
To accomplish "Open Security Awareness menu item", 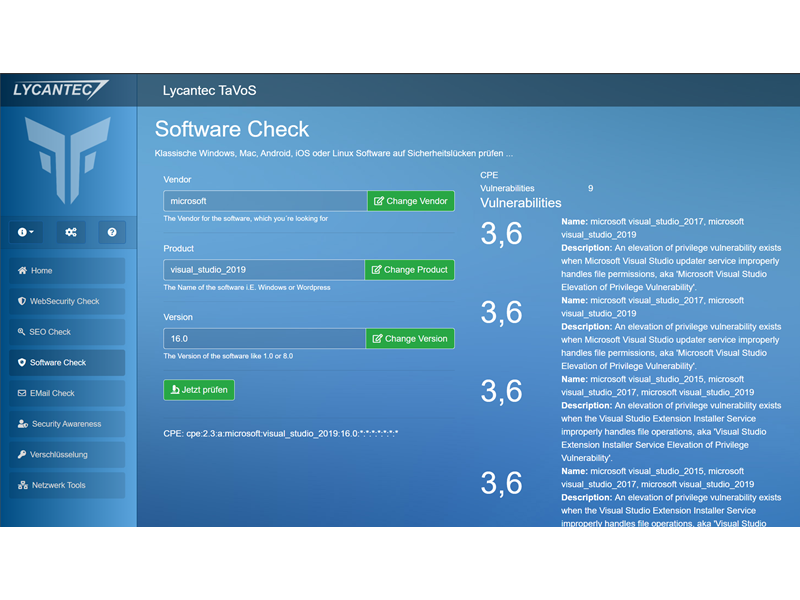I will coord(67,423).
